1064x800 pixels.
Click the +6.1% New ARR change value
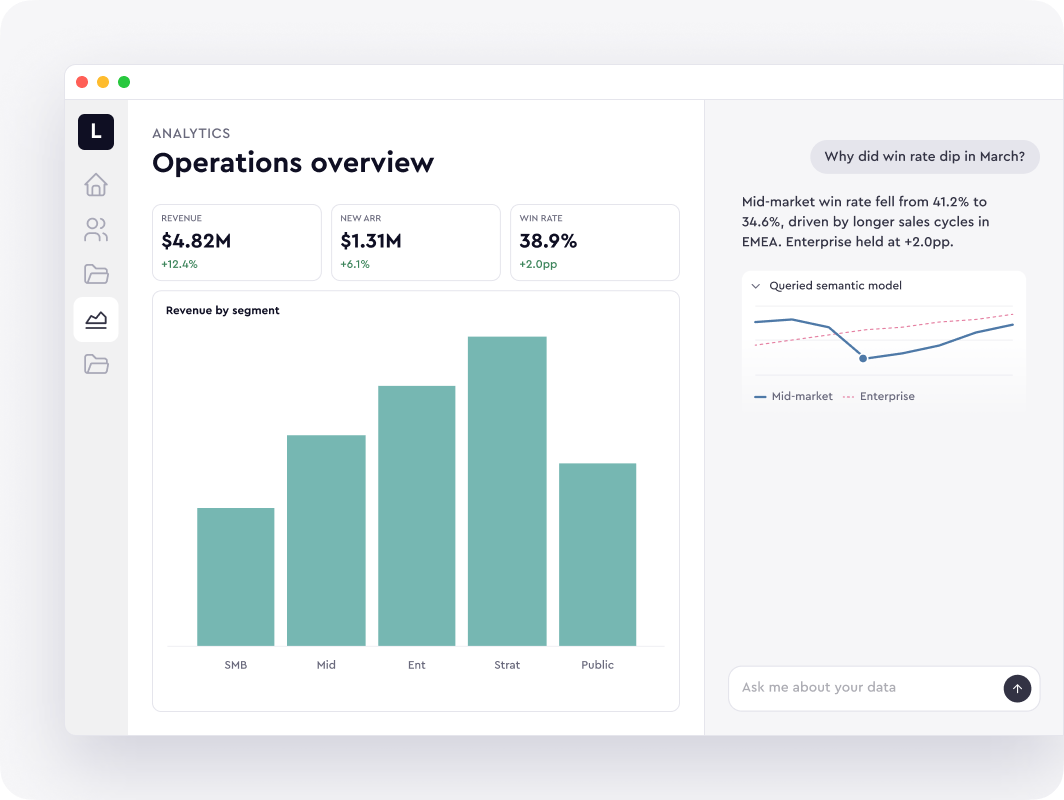(355, 264)
